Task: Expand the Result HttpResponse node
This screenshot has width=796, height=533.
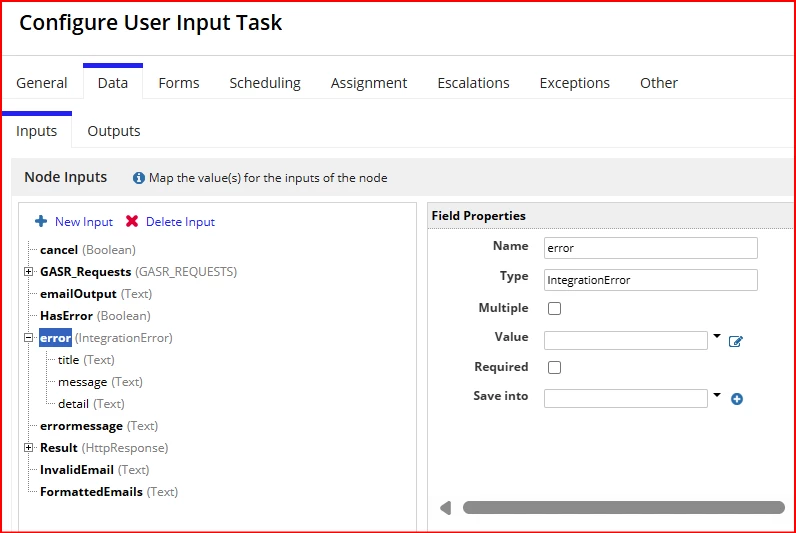Action: (x=28, y=448)
